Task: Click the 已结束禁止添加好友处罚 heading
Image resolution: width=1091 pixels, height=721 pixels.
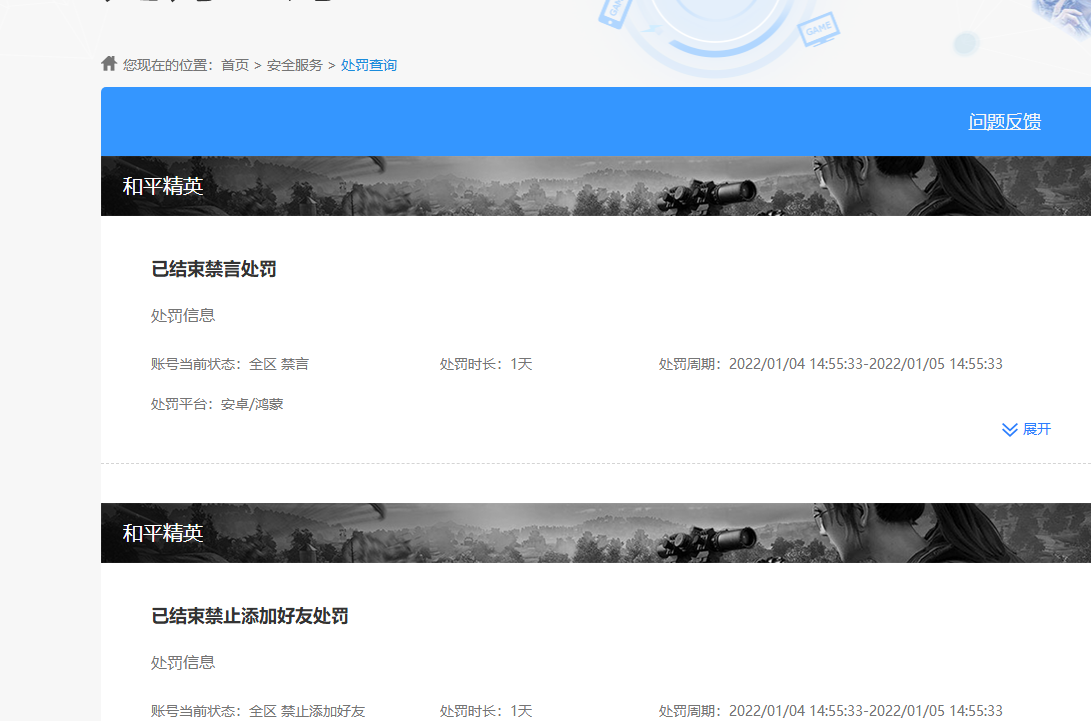Action: tap(249, 616)
